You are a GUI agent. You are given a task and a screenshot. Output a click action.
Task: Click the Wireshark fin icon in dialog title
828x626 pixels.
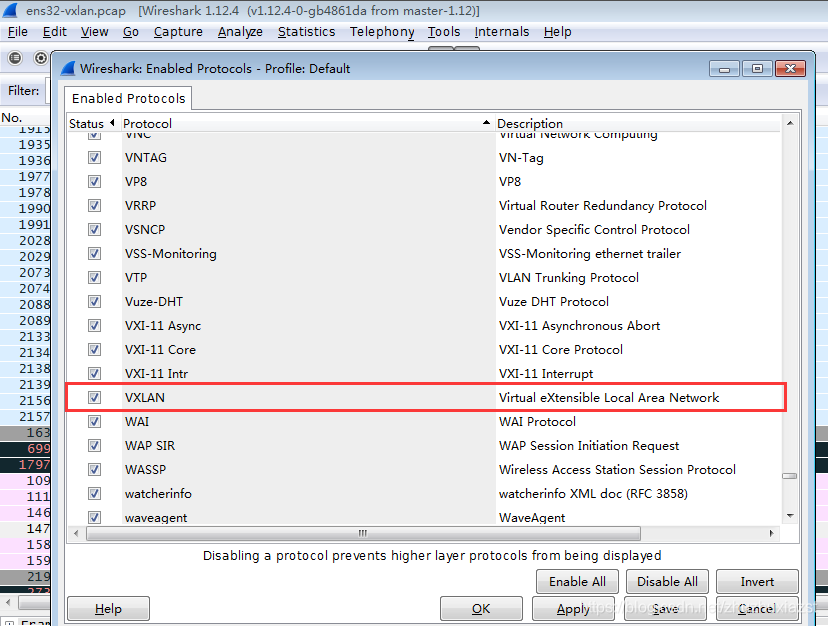tap(68, 68)
